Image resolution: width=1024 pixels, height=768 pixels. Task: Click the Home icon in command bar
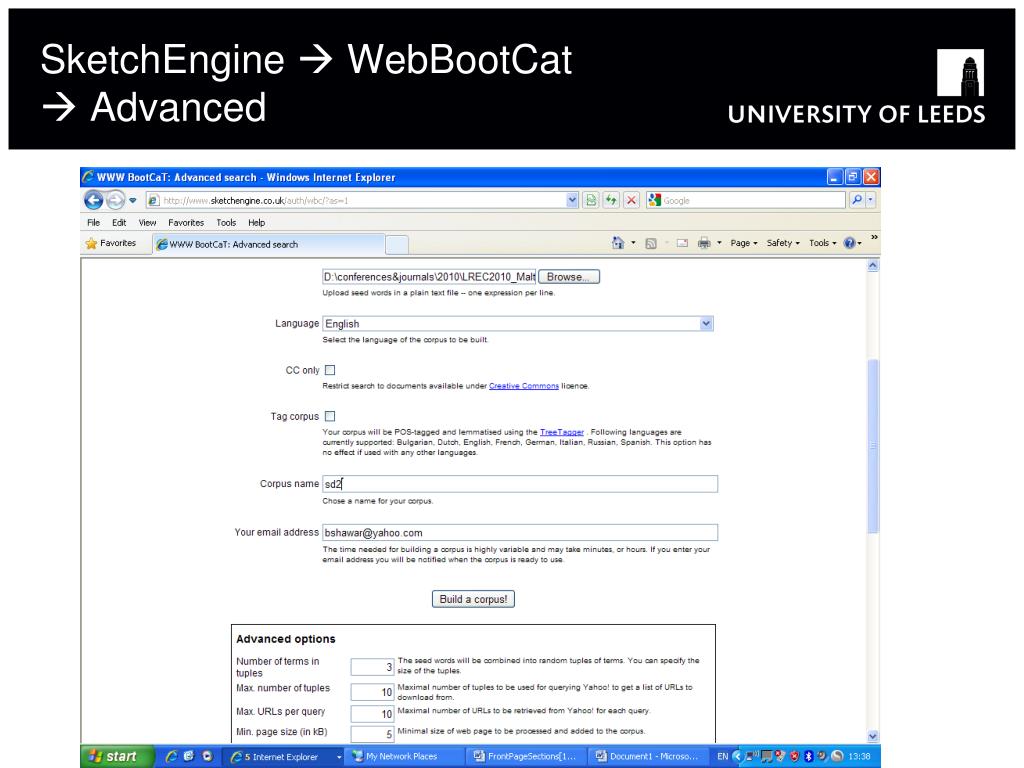click(x=618, y=243)
